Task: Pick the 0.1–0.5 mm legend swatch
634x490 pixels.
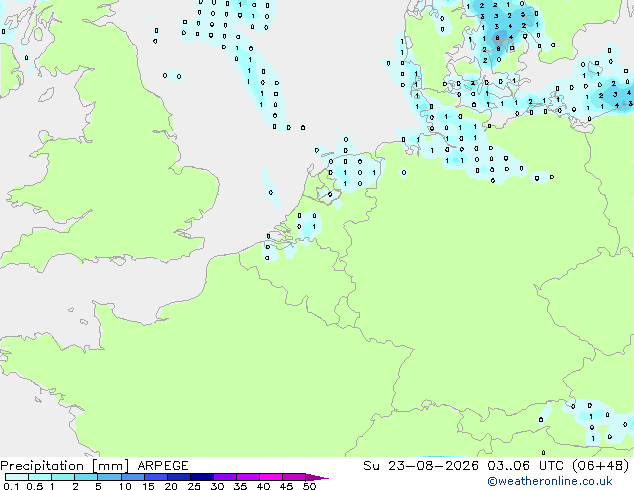Action: (17, 477)
